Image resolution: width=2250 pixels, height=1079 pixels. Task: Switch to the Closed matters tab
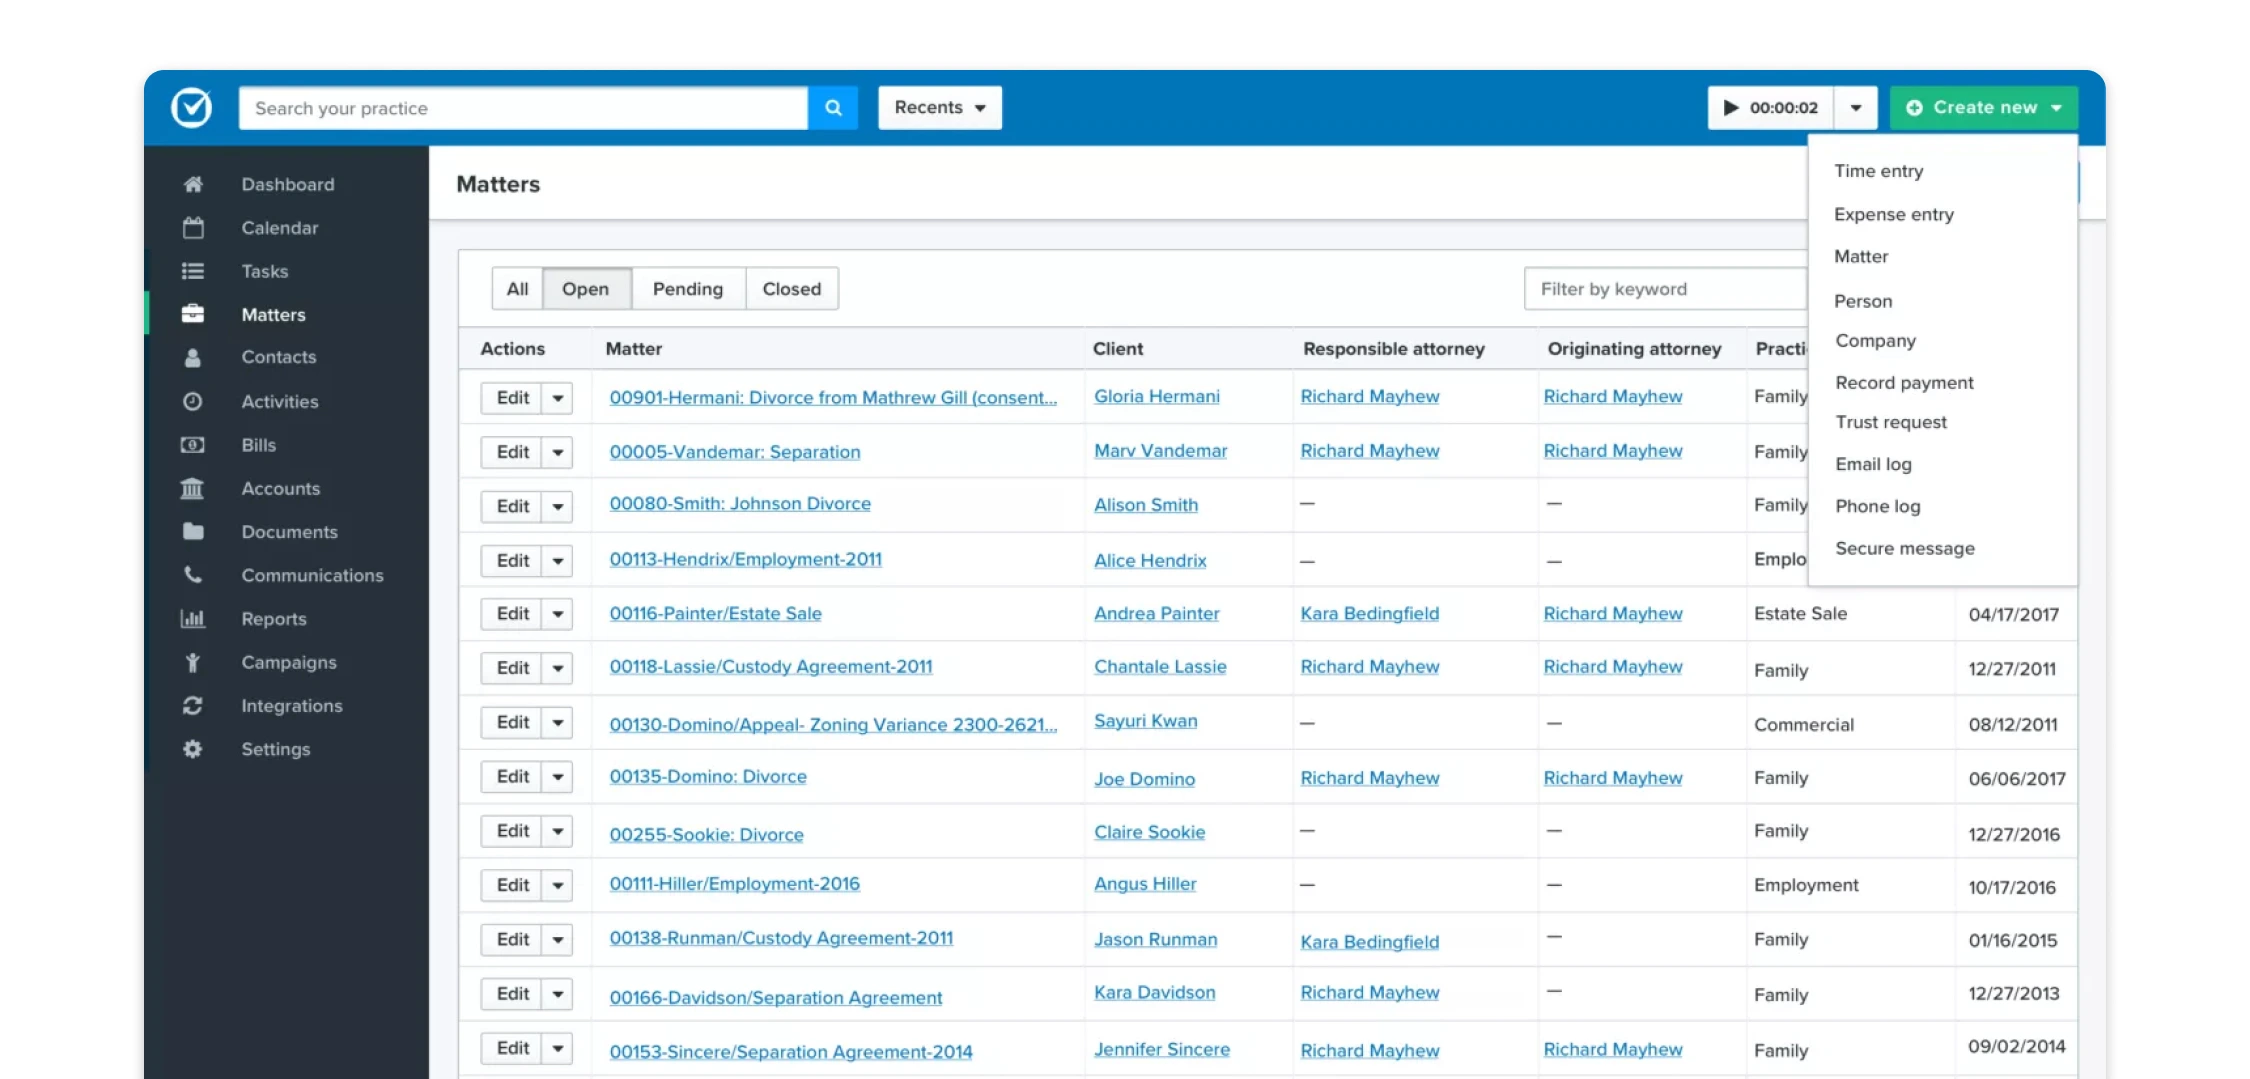[791, 288]
